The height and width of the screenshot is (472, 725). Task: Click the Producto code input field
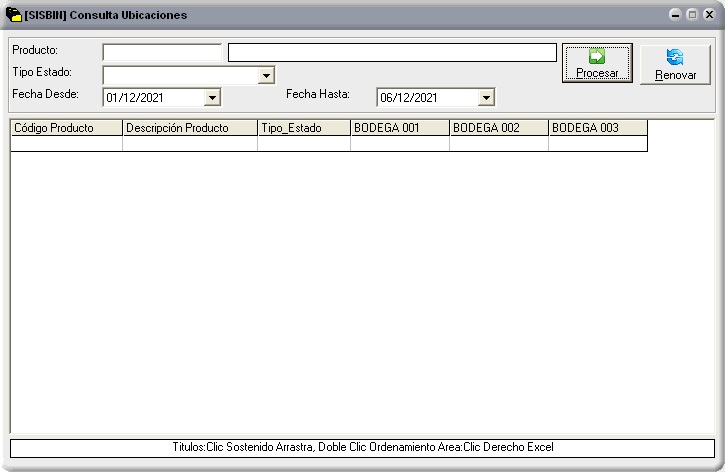pos(162,52)
